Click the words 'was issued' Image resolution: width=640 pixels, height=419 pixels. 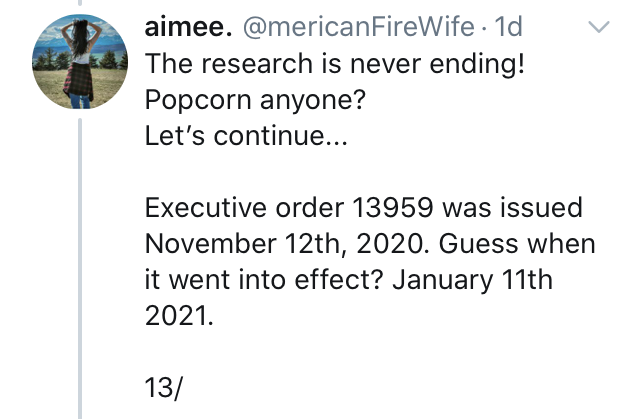[513, 207]
